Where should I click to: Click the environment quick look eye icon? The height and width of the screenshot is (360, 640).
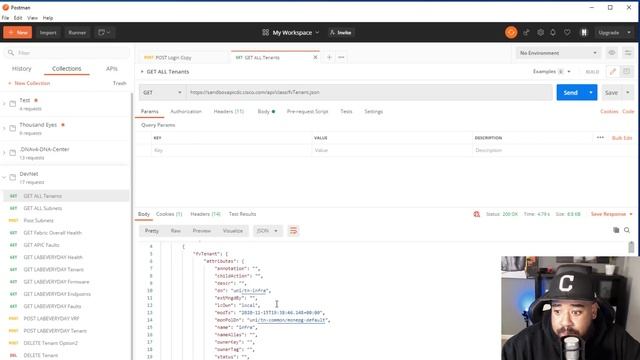pyautogui.click(x=611, y=53)
